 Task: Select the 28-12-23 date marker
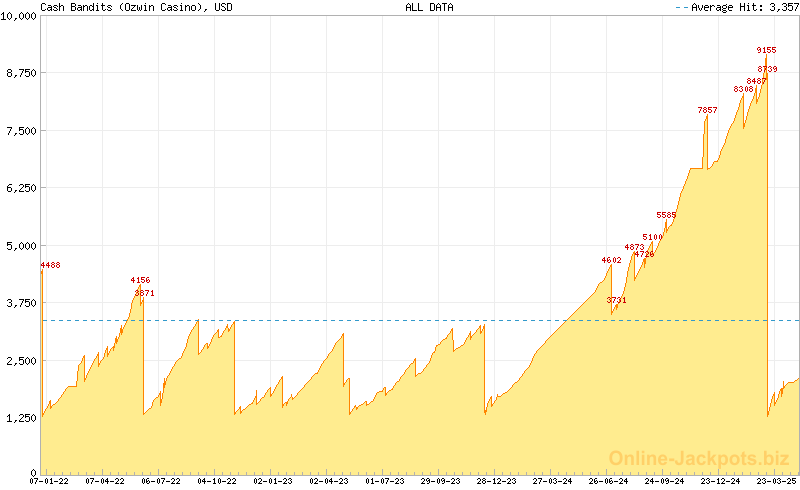point(496,481)
